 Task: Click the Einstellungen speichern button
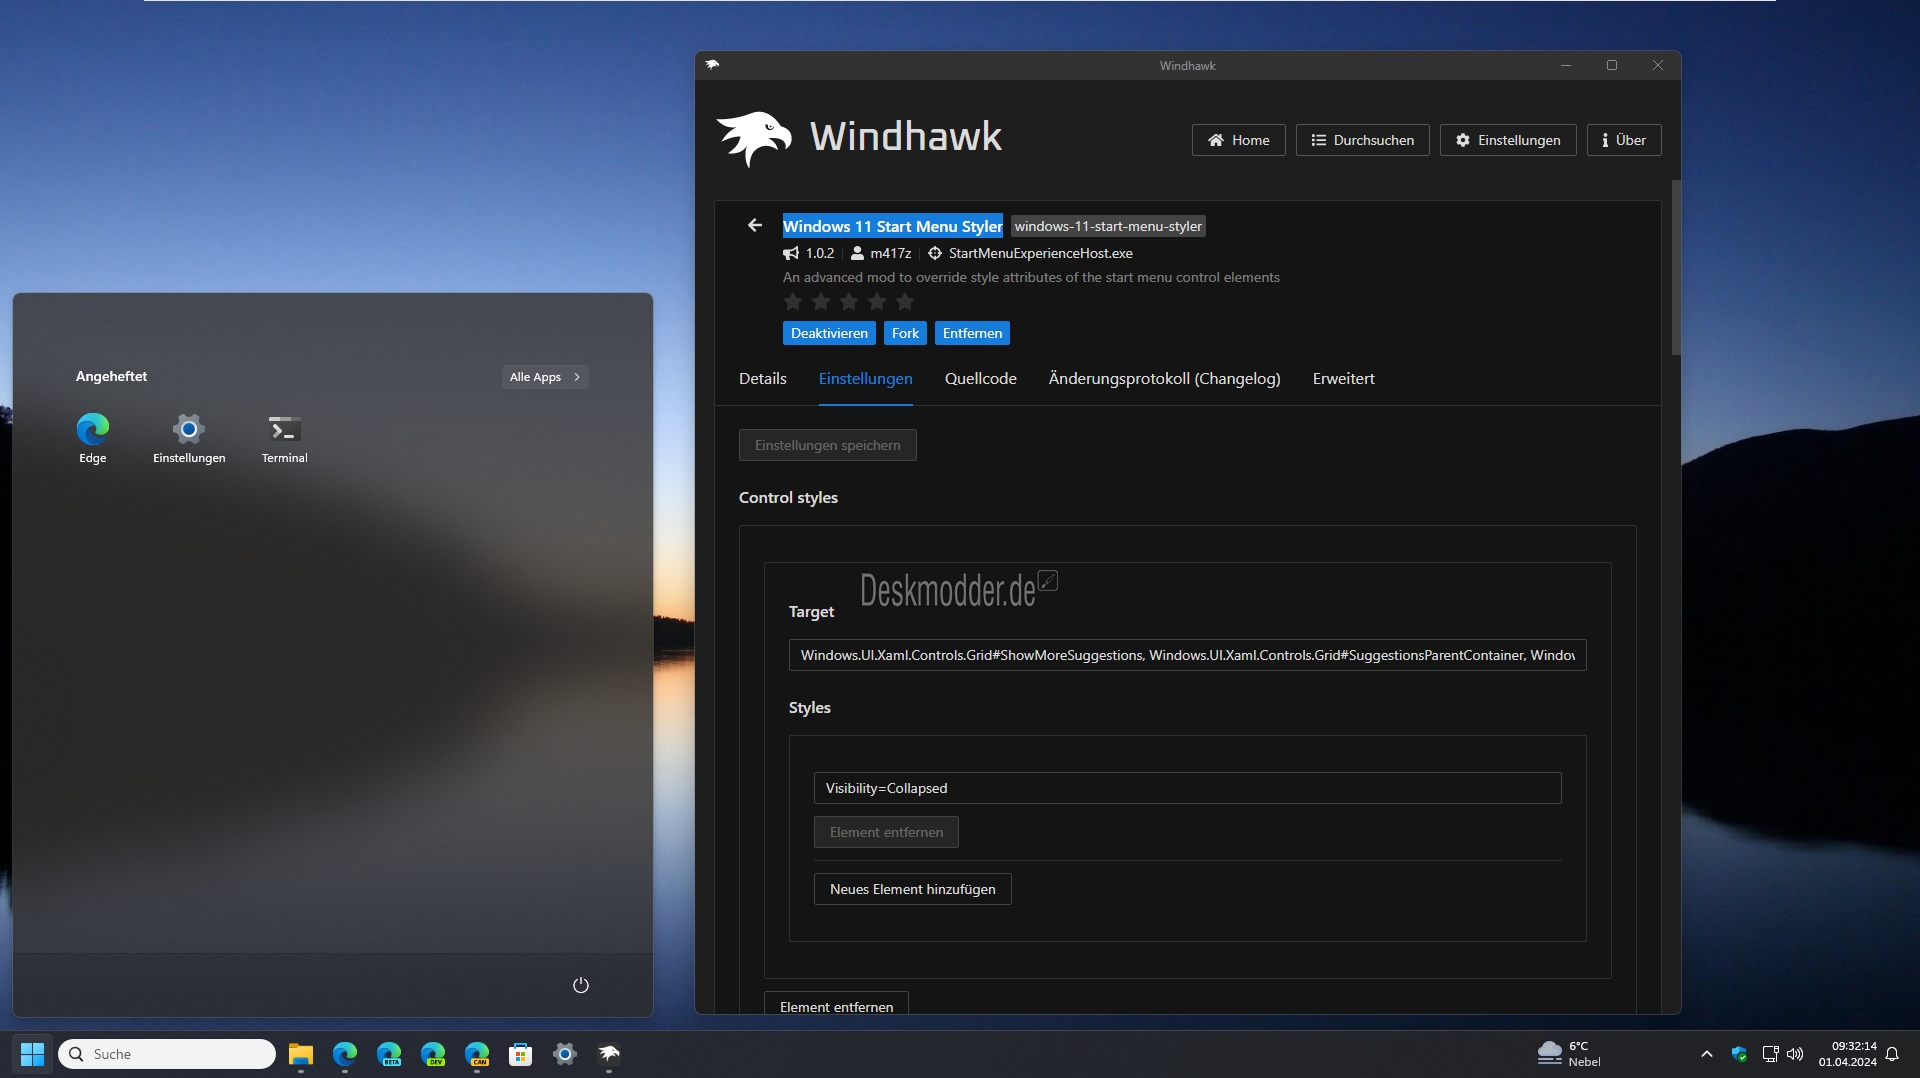point(828,445)
